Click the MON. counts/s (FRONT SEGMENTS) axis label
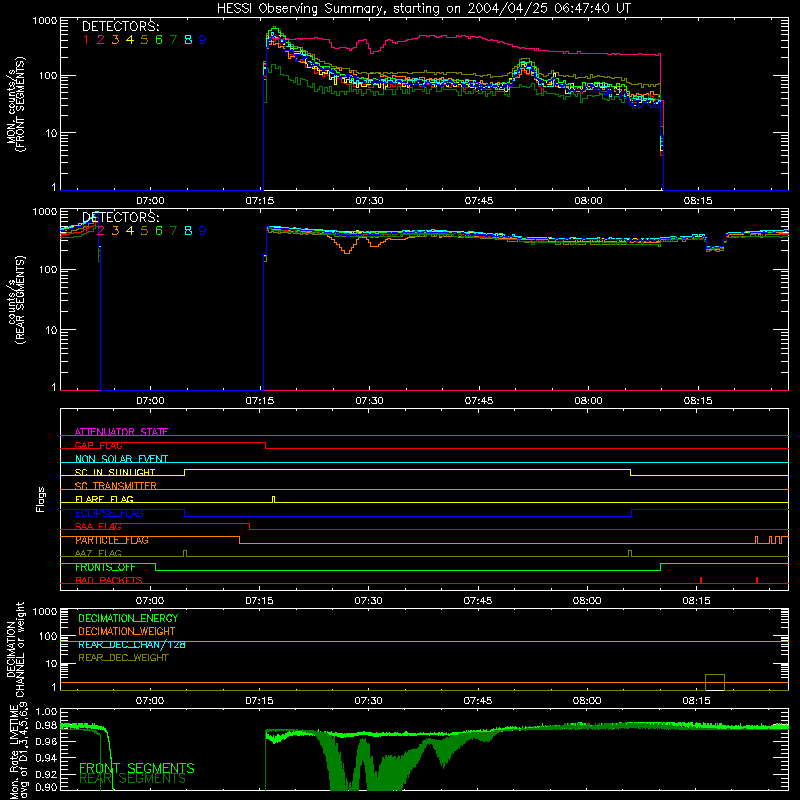The image size is (800, 800). coord(16,104)
